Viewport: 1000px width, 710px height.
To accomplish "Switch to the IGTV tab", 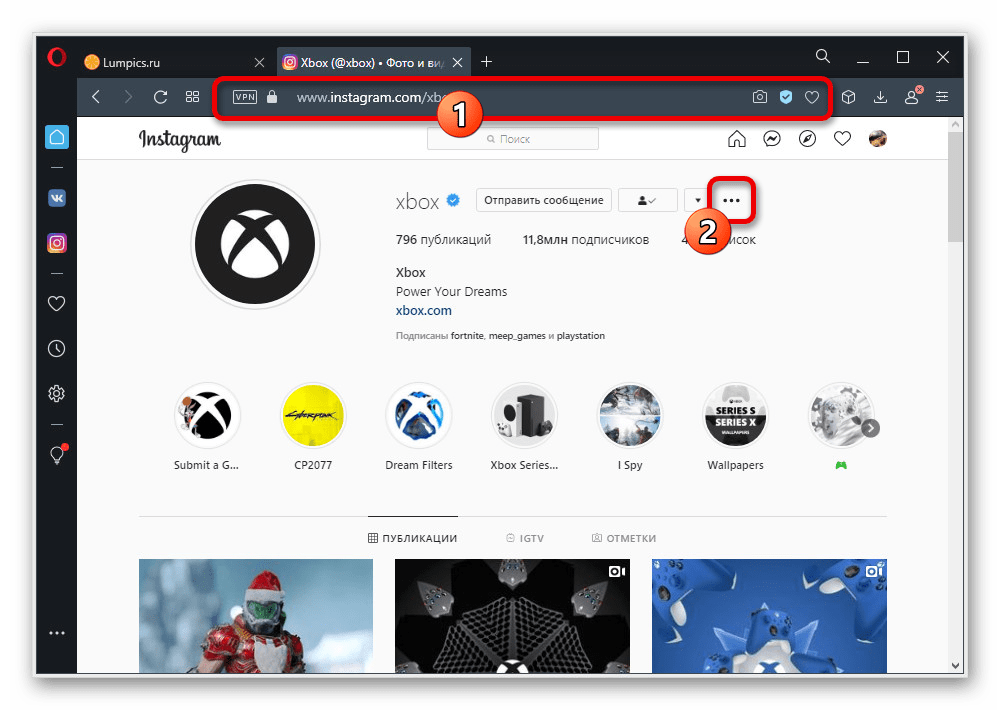I will point(525,538).
